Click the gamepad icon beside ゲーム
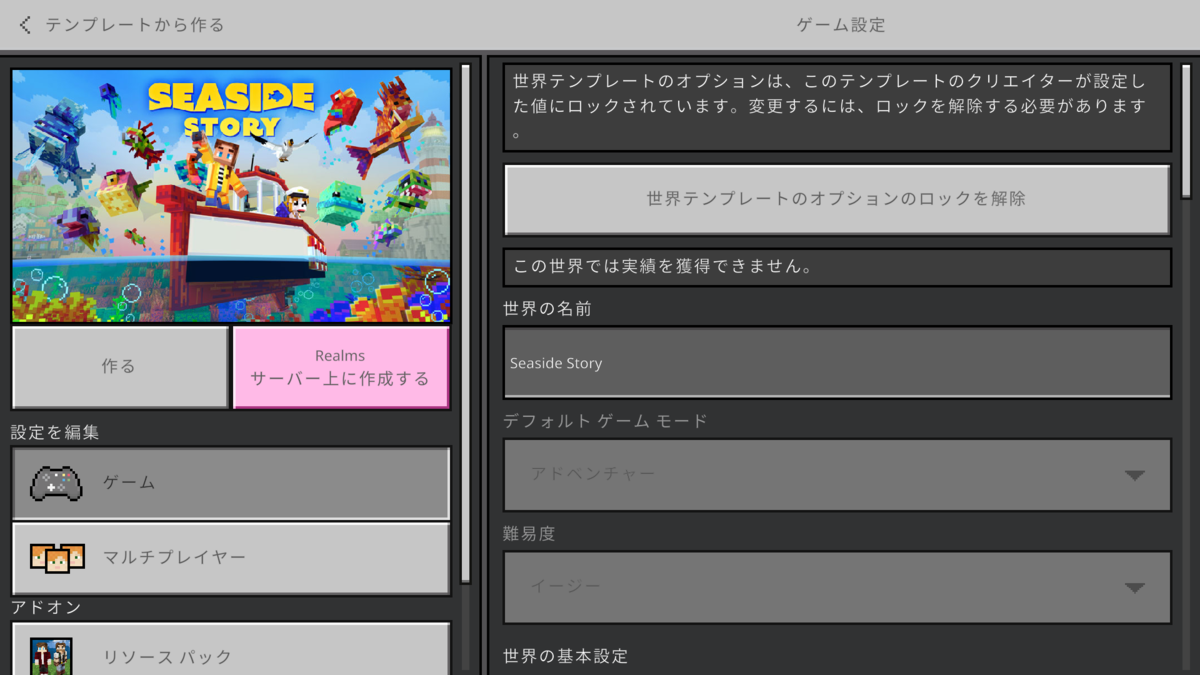This screenshot has width=1200, height=675. click(56, 483)
